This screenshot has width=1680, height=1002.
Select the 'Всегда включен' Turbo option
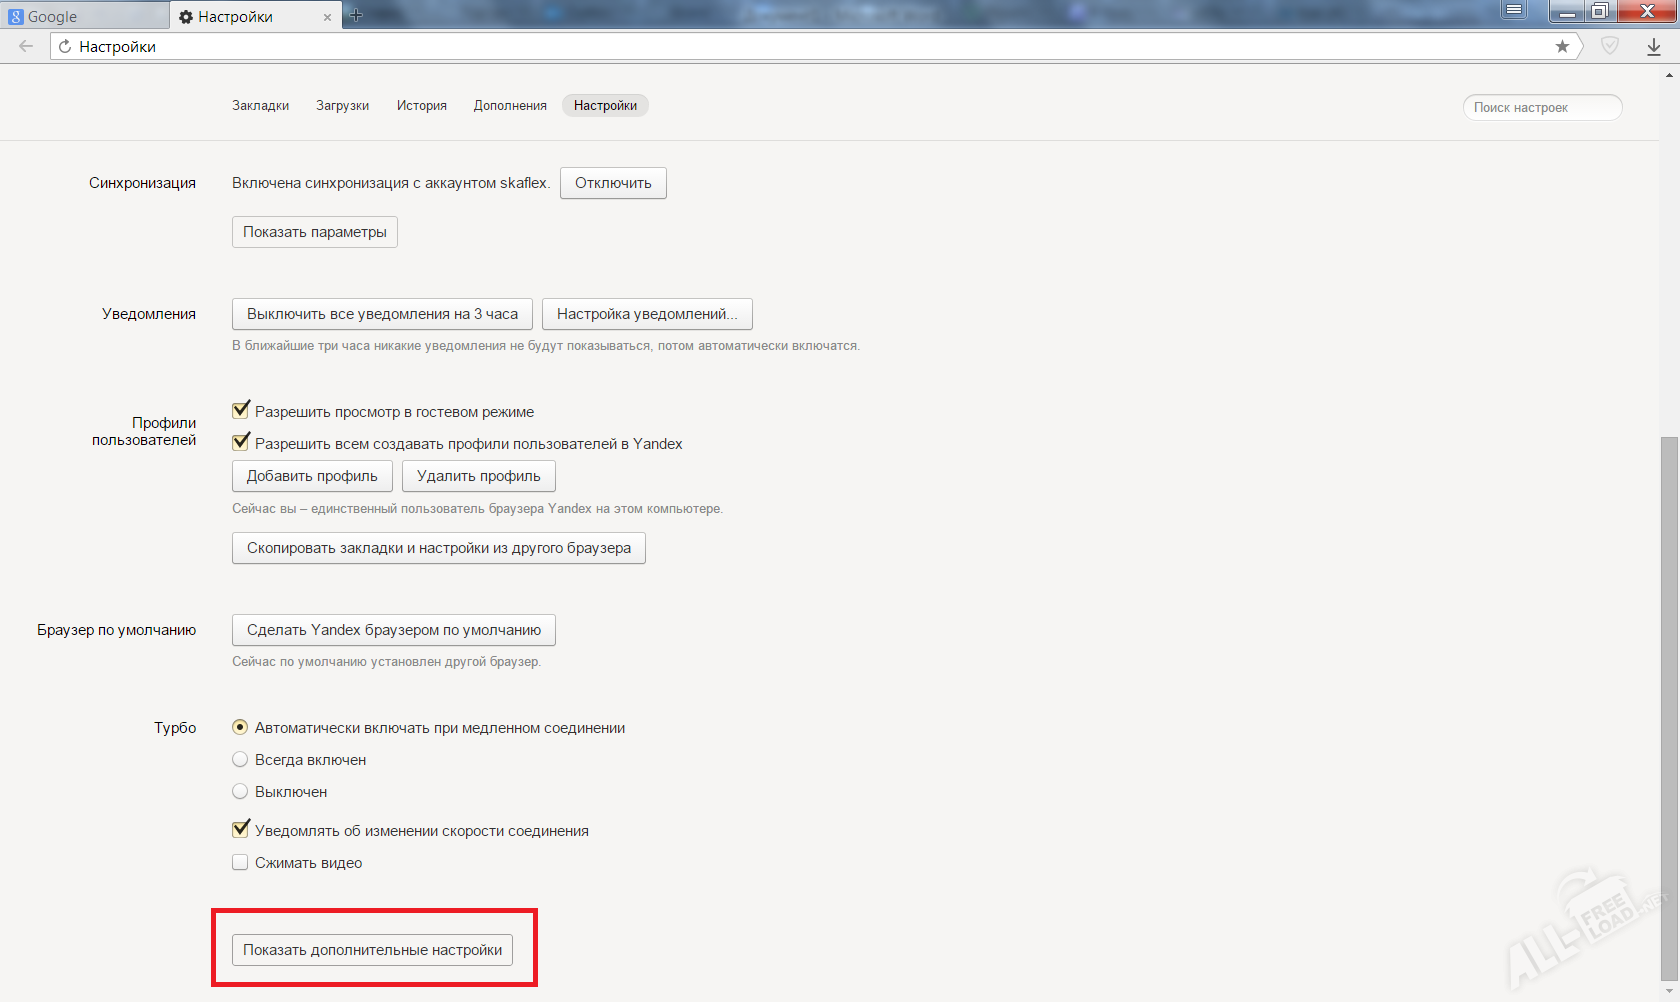[240, 760]
